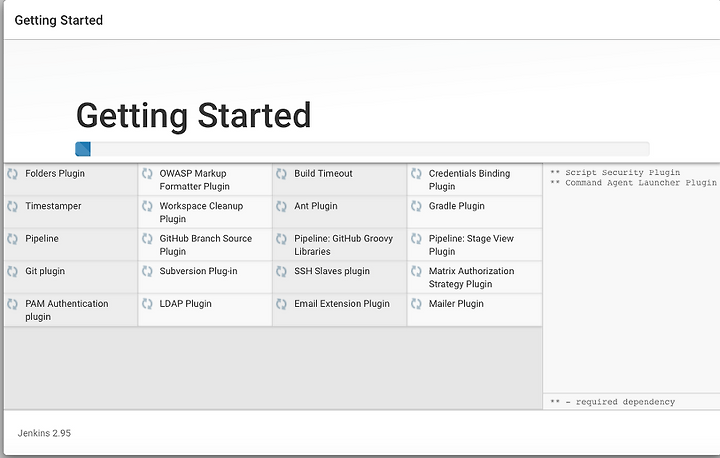The width and height of the screenshot is (720, 458).
Task: Click the spinner icon beside LDAP Plugin
Action: pyautogui.click(x=147, y=304)
